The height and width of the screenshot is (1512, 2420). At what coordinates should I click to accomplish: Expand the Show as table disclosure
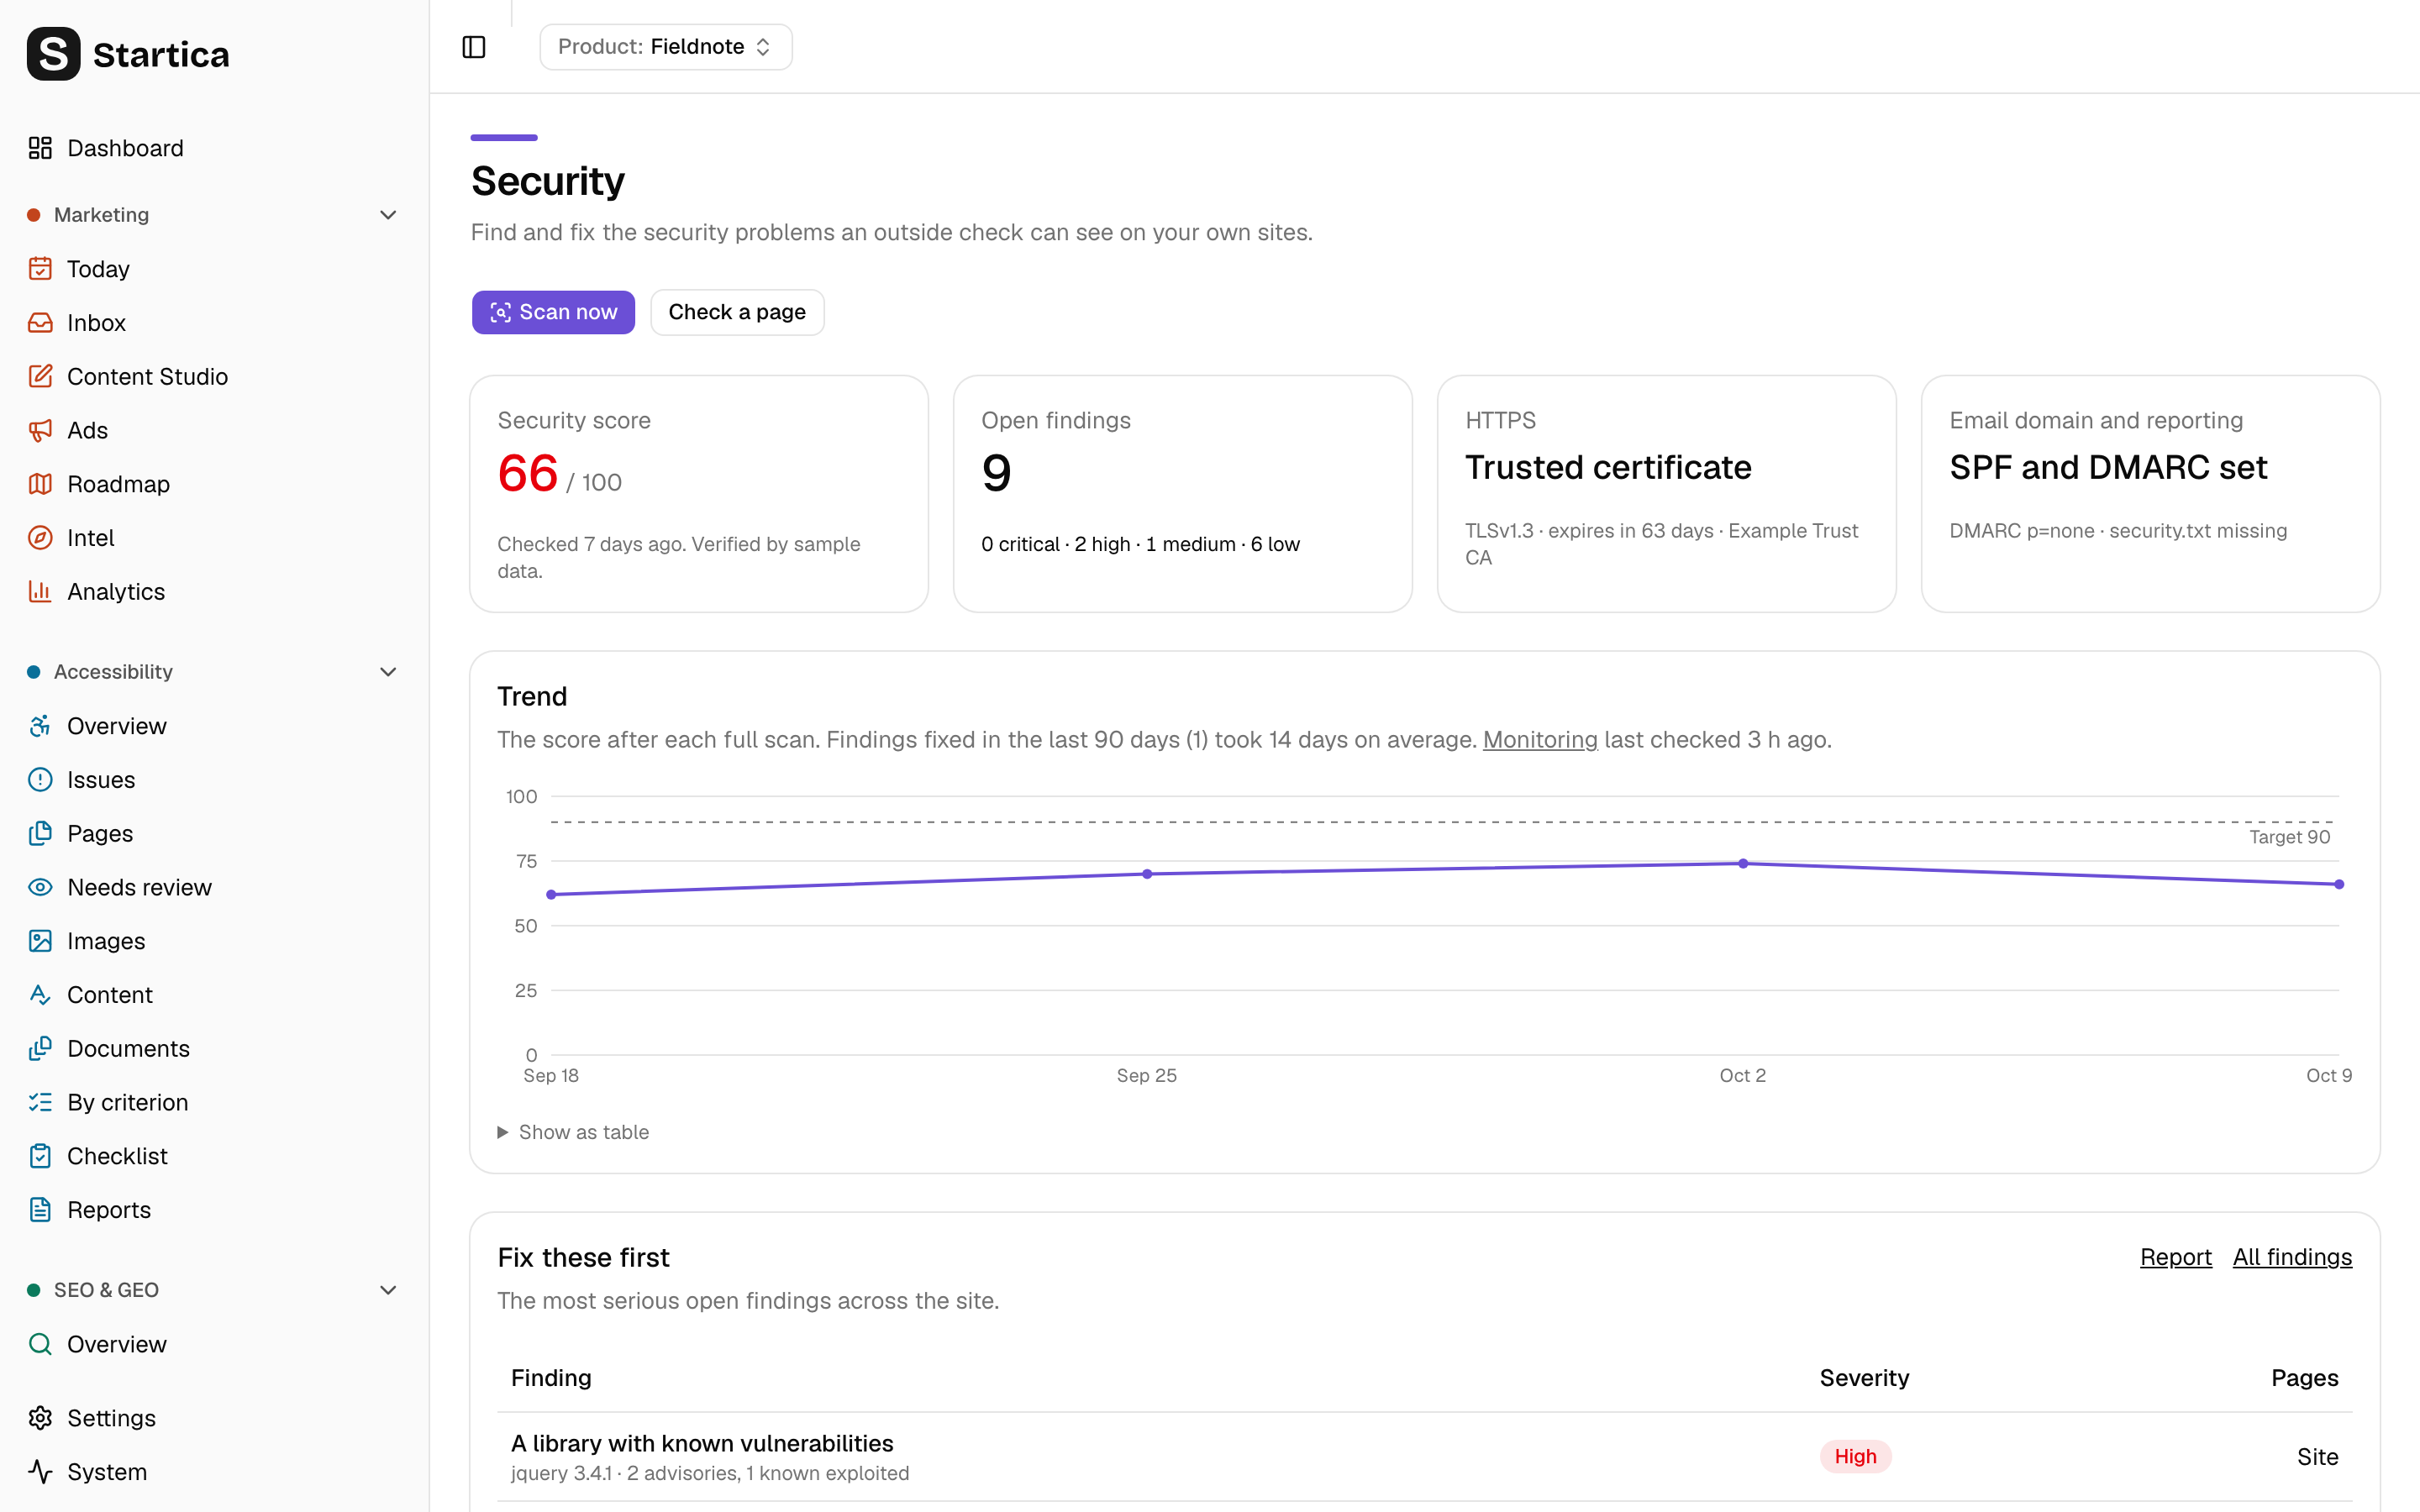pos(573,1132)
